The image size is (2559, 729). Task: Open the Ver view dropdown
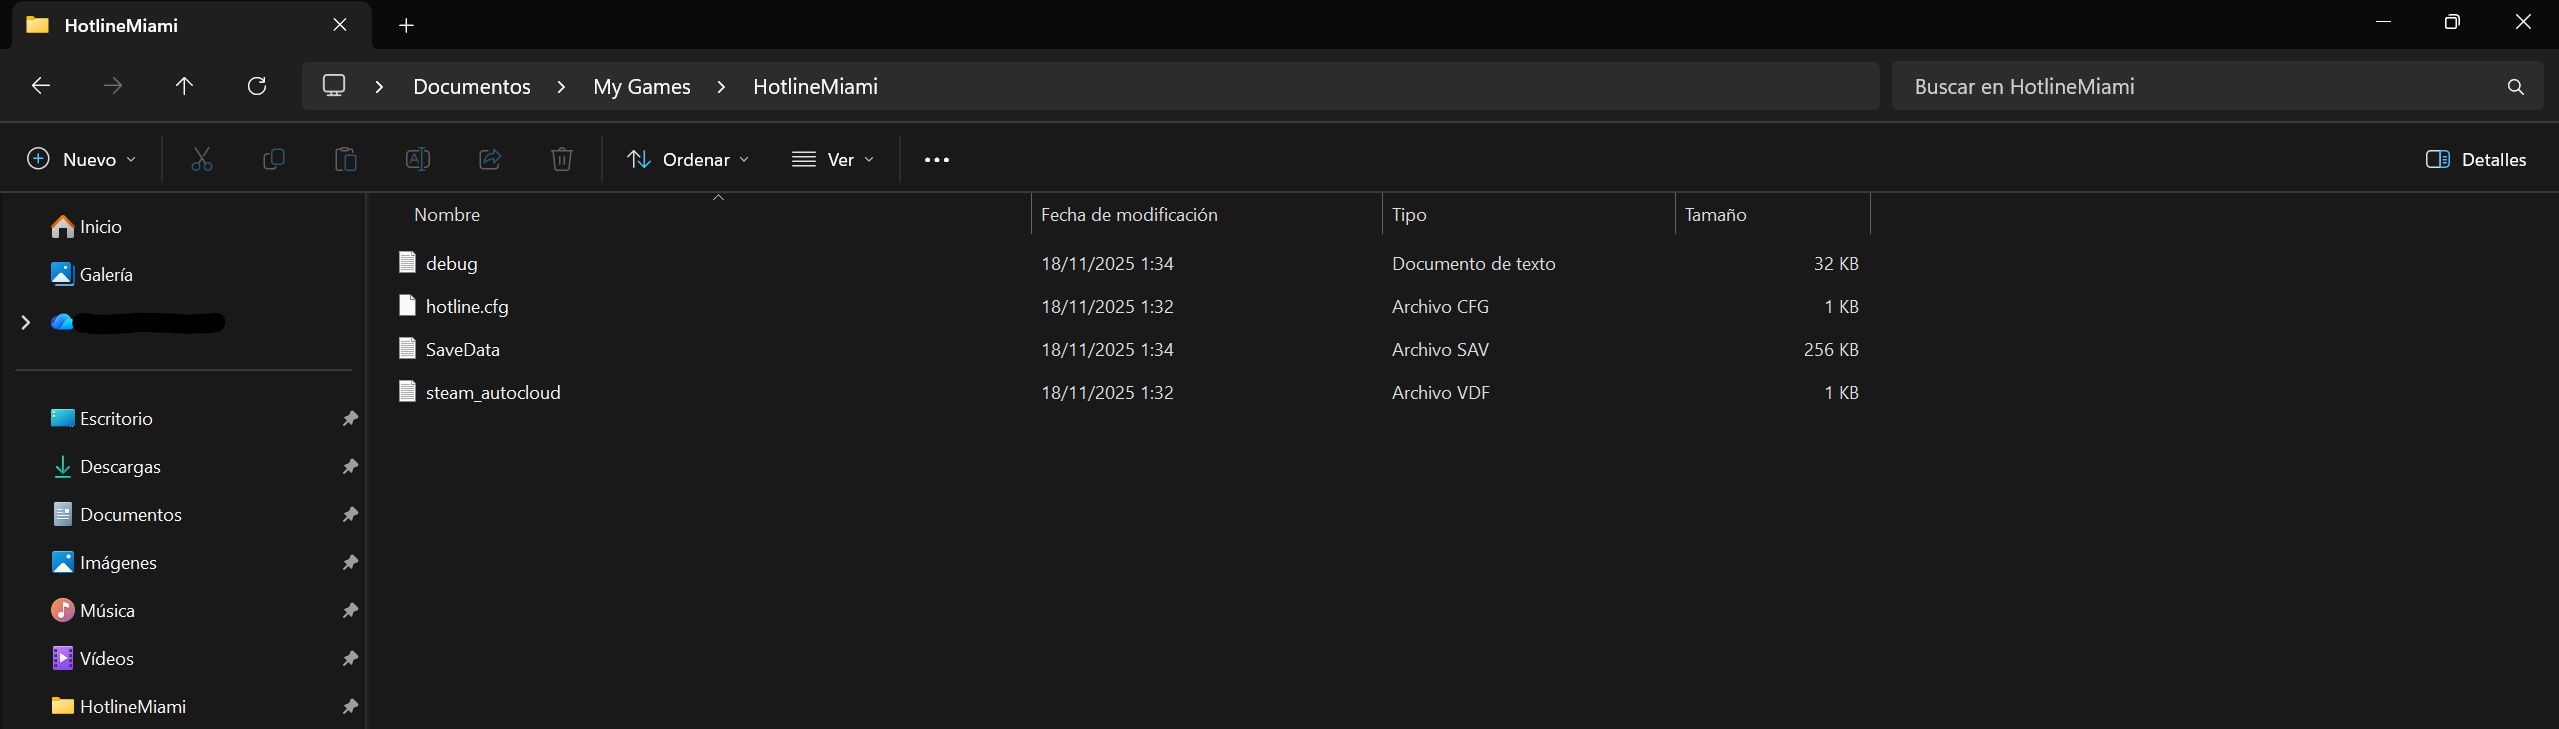click(x=833, y=160)
